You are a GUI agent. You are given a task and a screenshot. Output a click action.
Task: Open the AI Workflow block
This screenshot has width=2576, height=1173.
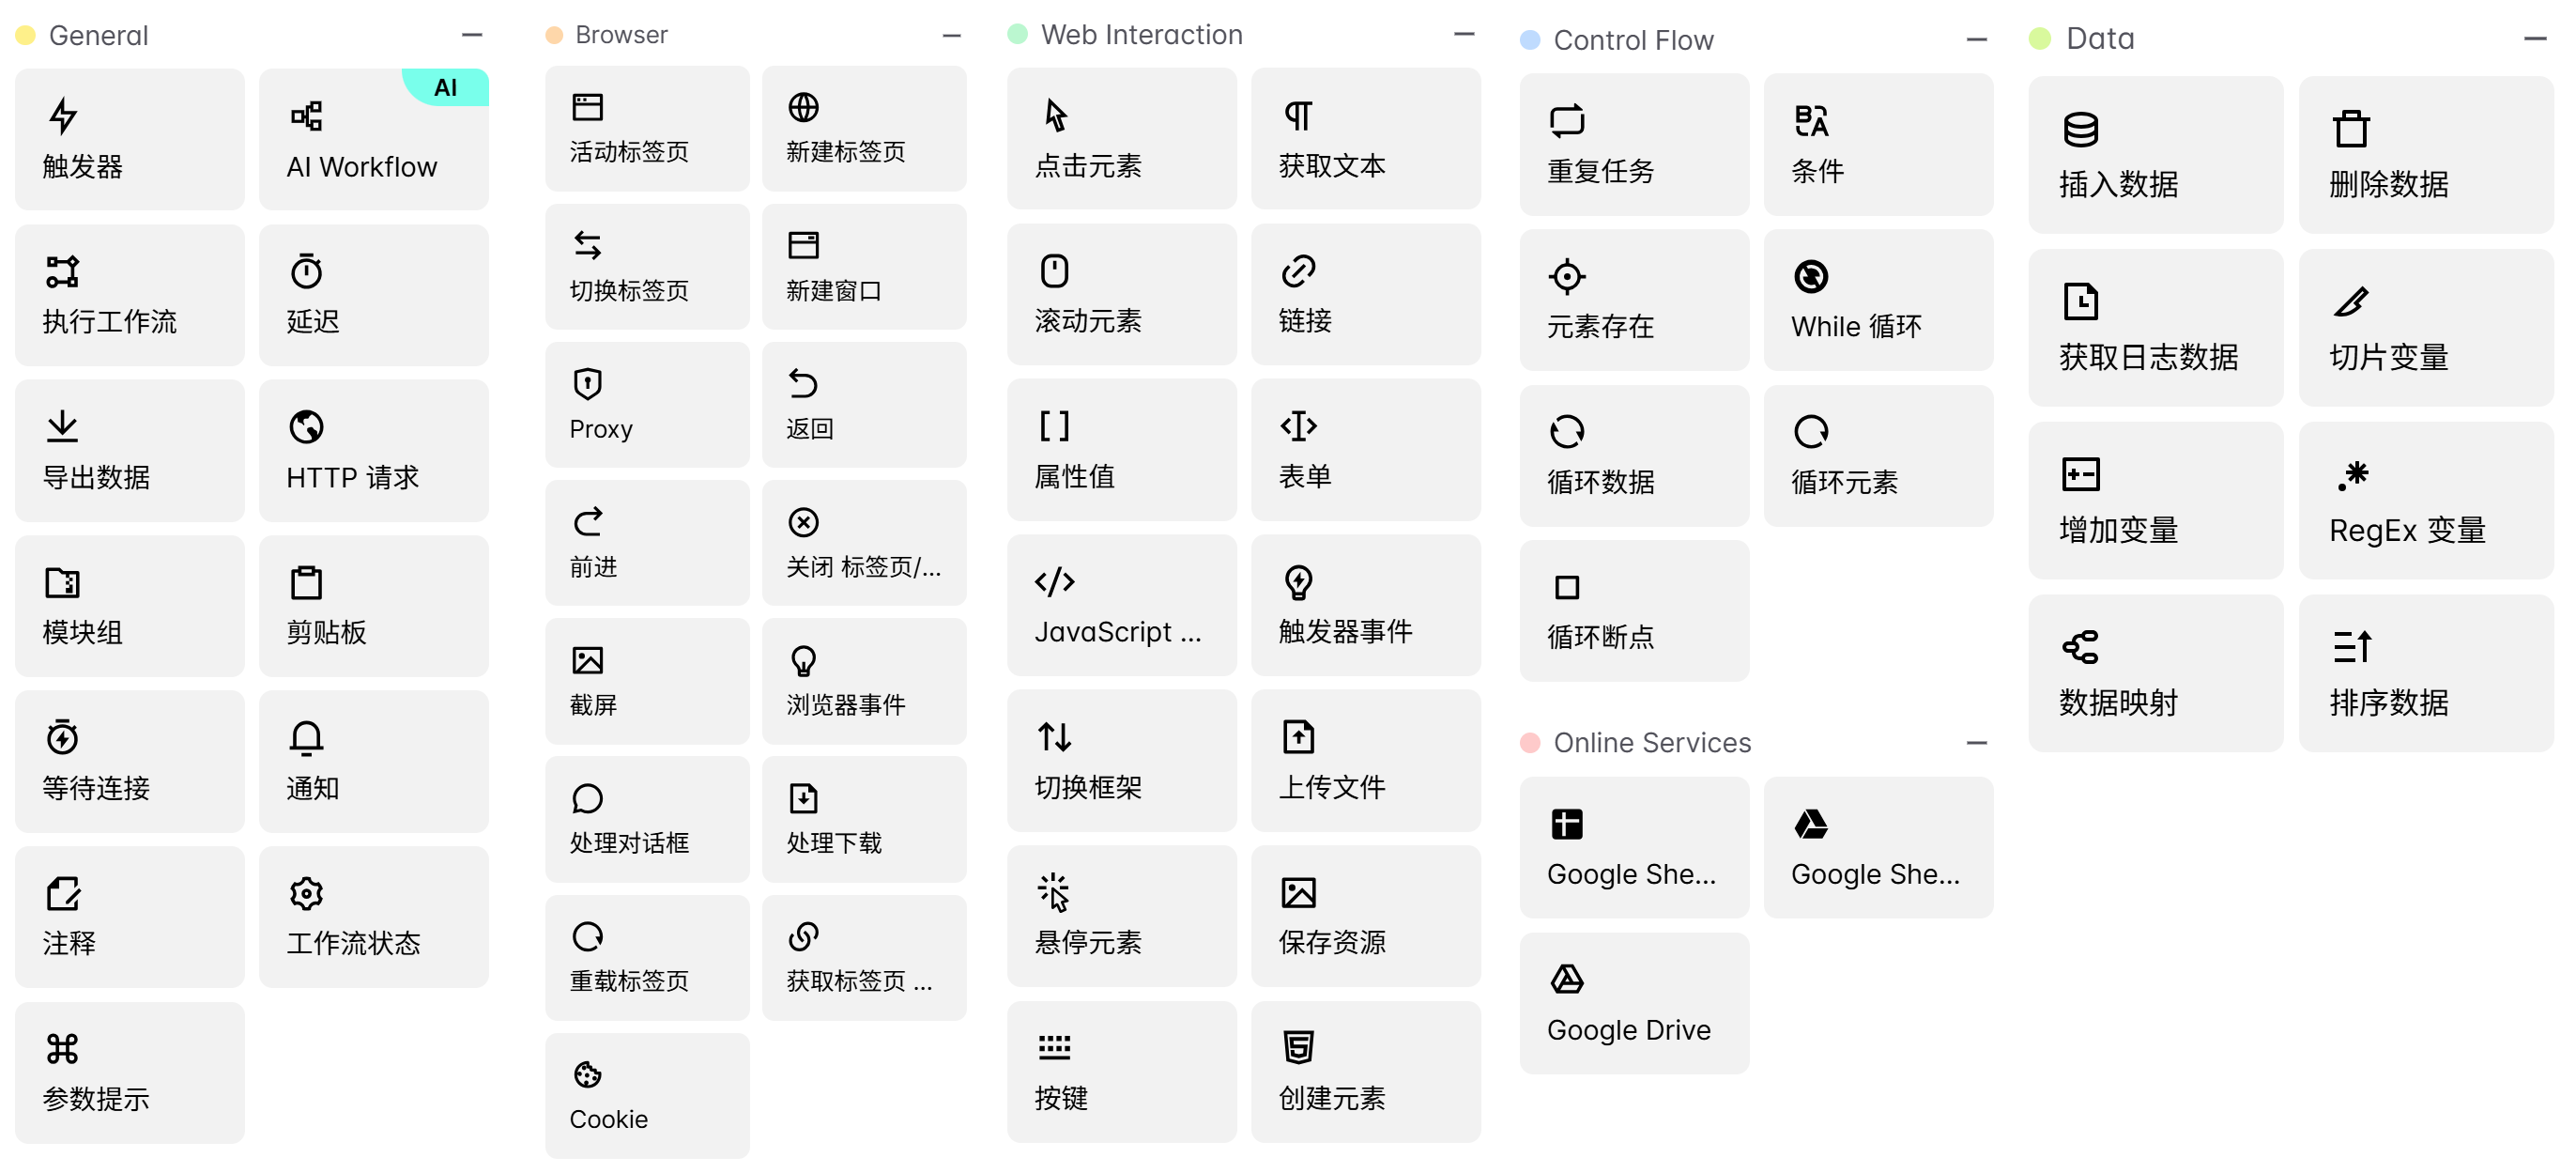[x=373, y=139]
